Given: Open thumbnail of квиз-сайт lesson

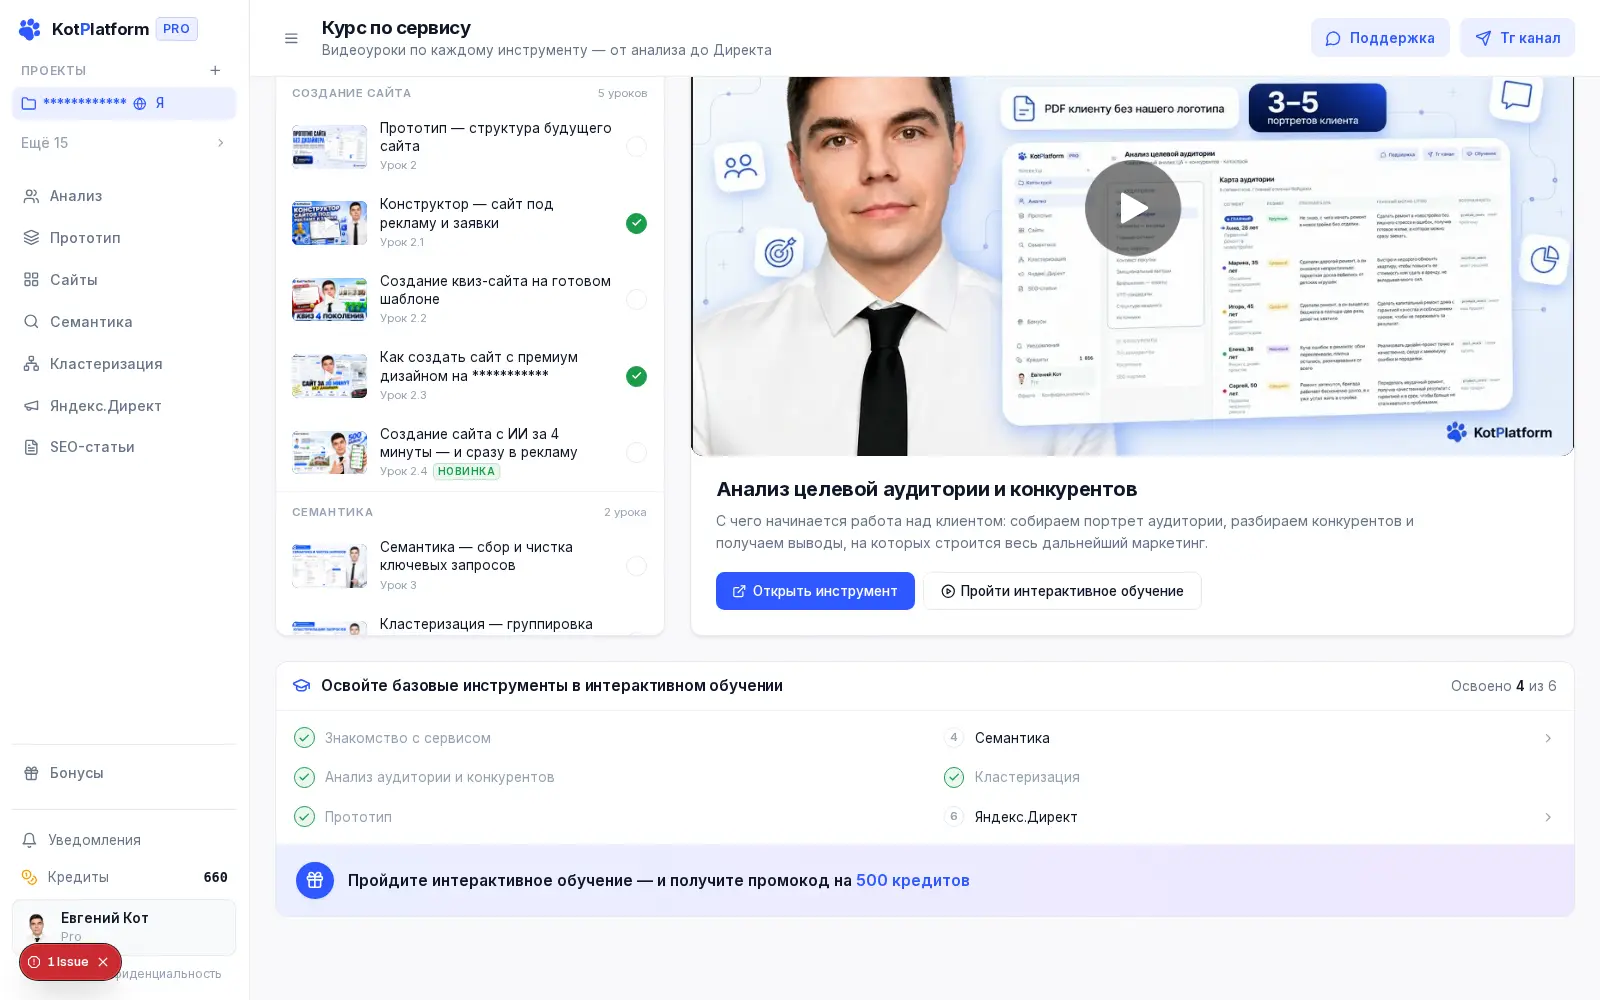Looking at the screenshot, I should coord(329,300).
